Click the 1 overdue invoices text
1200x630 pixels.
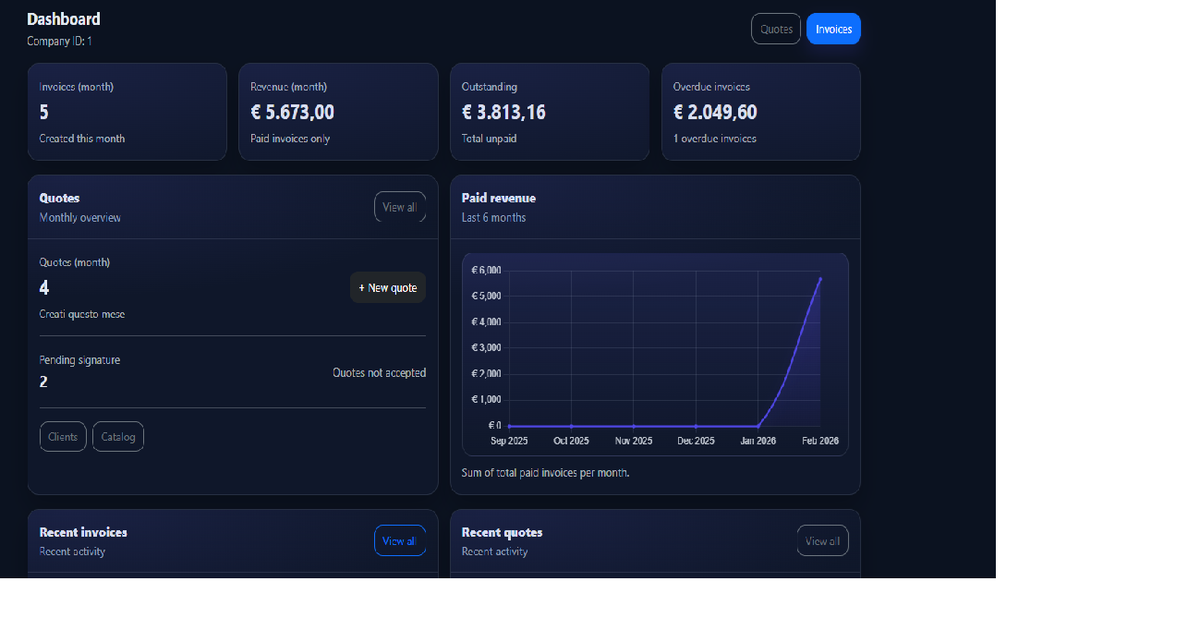pyautogui.click(x=715, y=139)
